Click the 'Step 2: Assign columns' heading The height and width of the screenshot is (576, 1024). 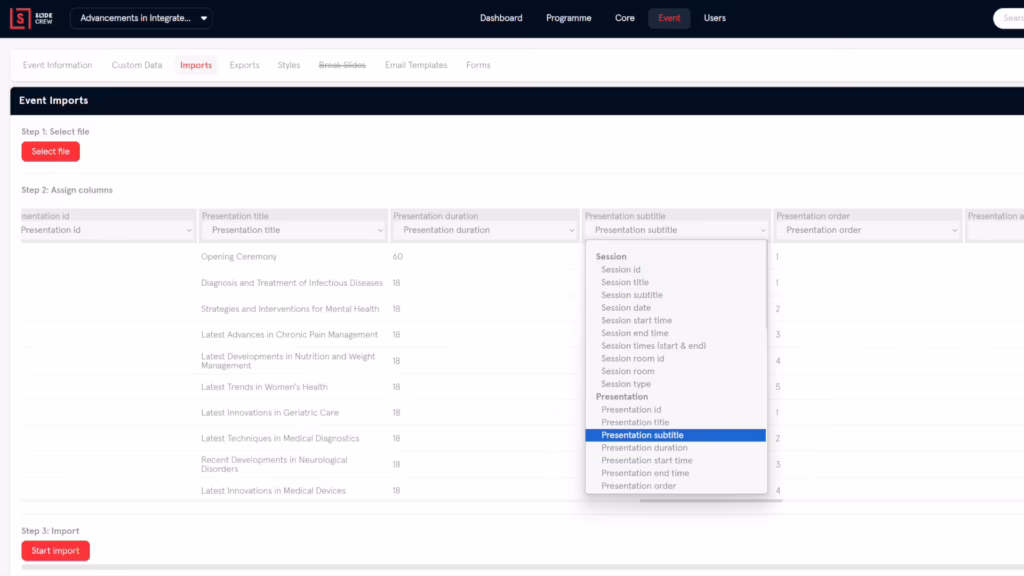coord(67,190)
